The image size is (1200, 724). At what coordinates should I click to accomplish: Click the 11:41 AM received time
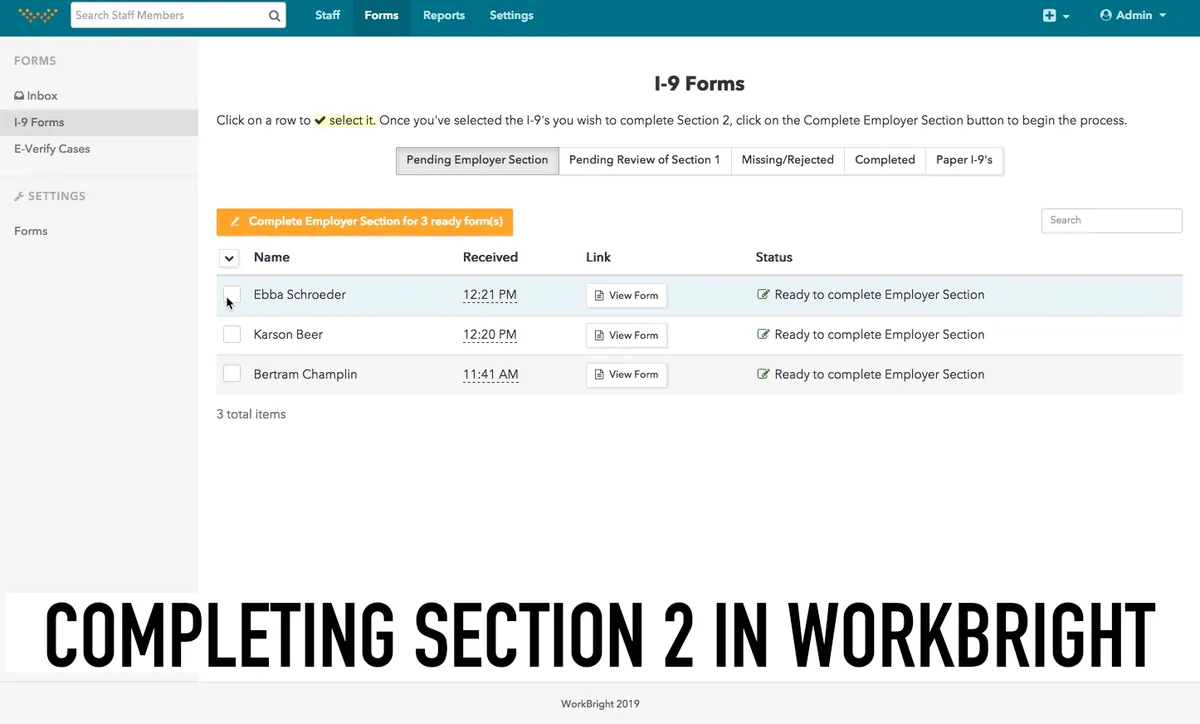(x=490, y=374)
